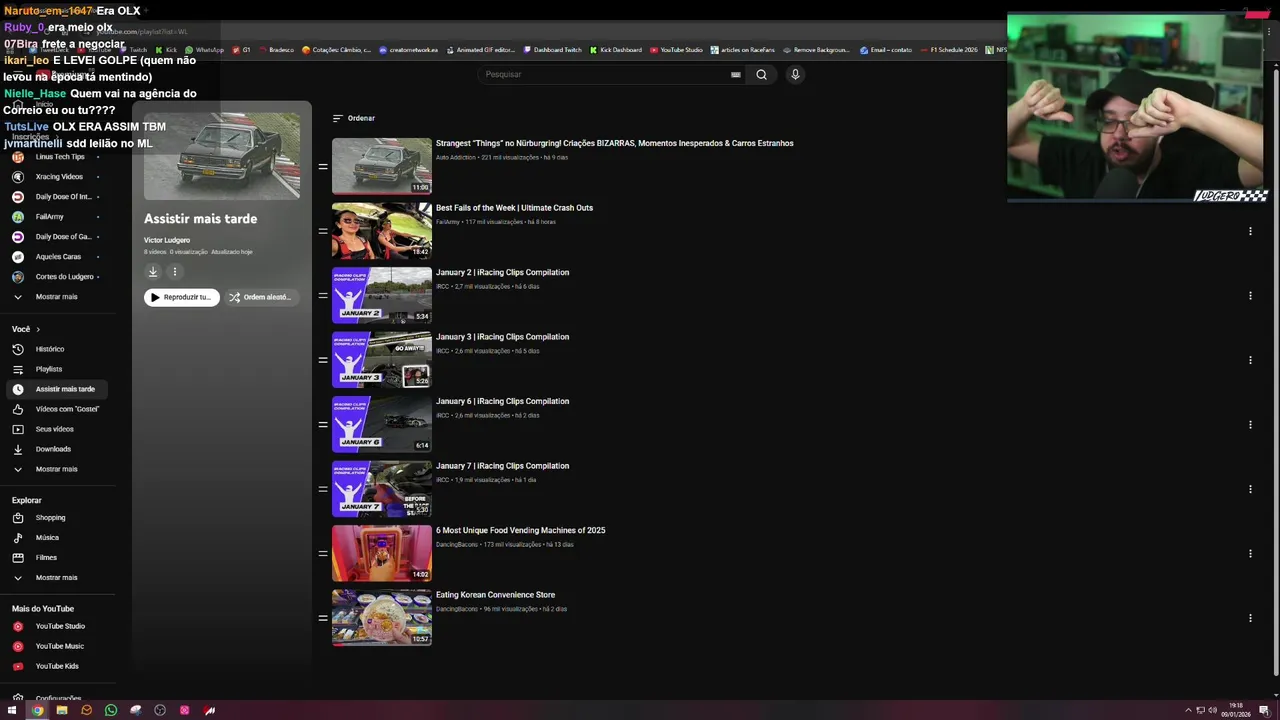
Task: Open Vídeos com "Gostei" list
Action: coord(58,409)
